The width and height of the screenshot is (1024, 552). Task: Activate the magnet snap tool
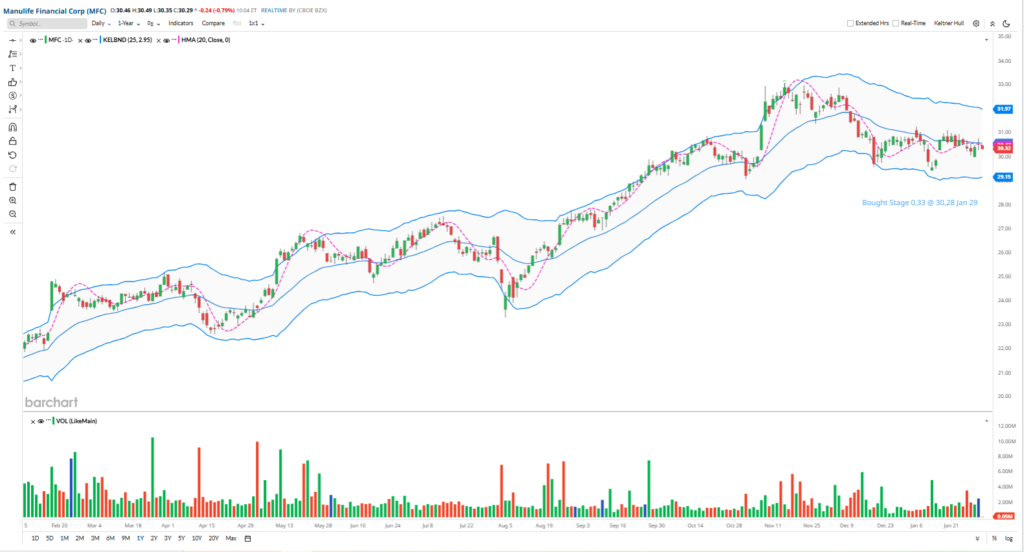(12, 128)
